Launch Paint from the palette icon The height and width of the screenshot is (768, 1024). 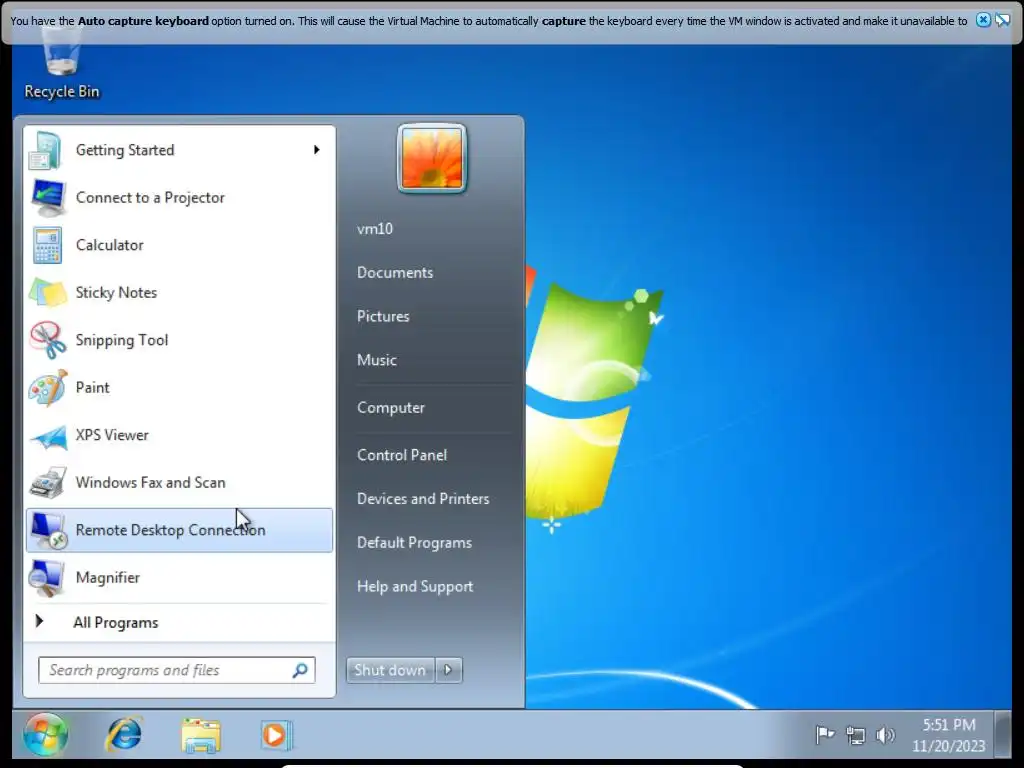tap(47, 387)
